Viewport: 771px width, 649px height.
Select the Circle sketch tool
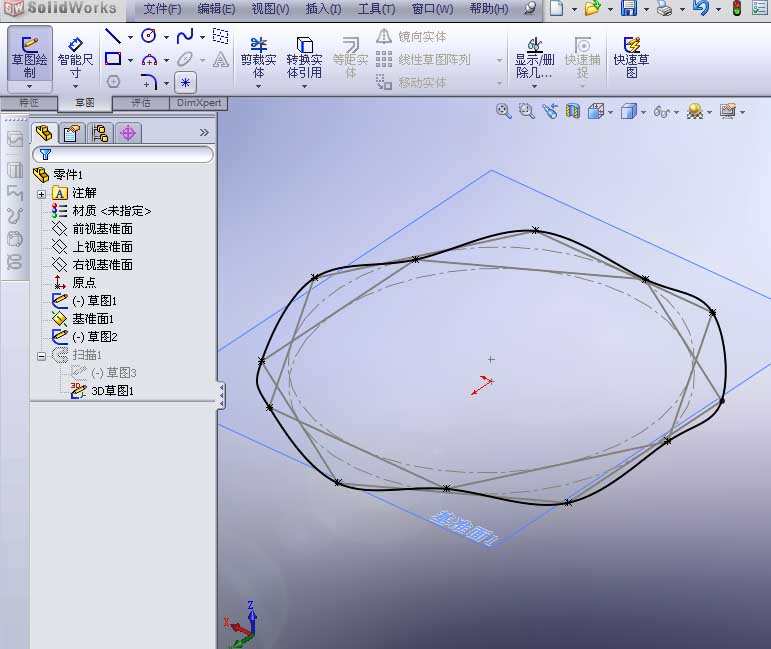[x=148, y=36]
